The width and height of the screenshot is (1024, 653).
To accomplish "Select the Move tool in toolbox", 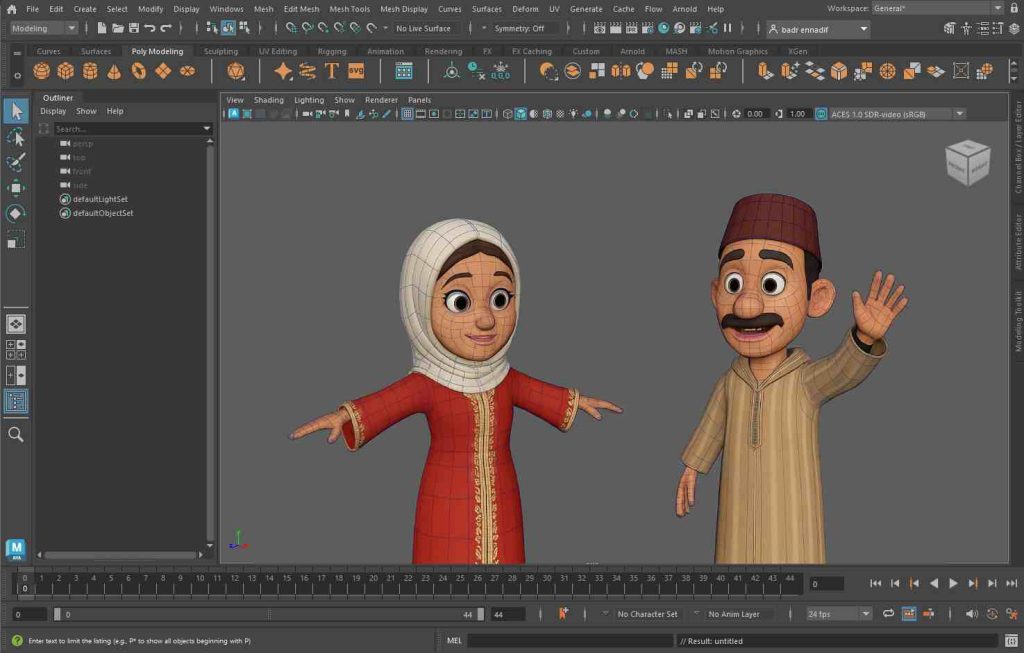I will pos(16,188).
